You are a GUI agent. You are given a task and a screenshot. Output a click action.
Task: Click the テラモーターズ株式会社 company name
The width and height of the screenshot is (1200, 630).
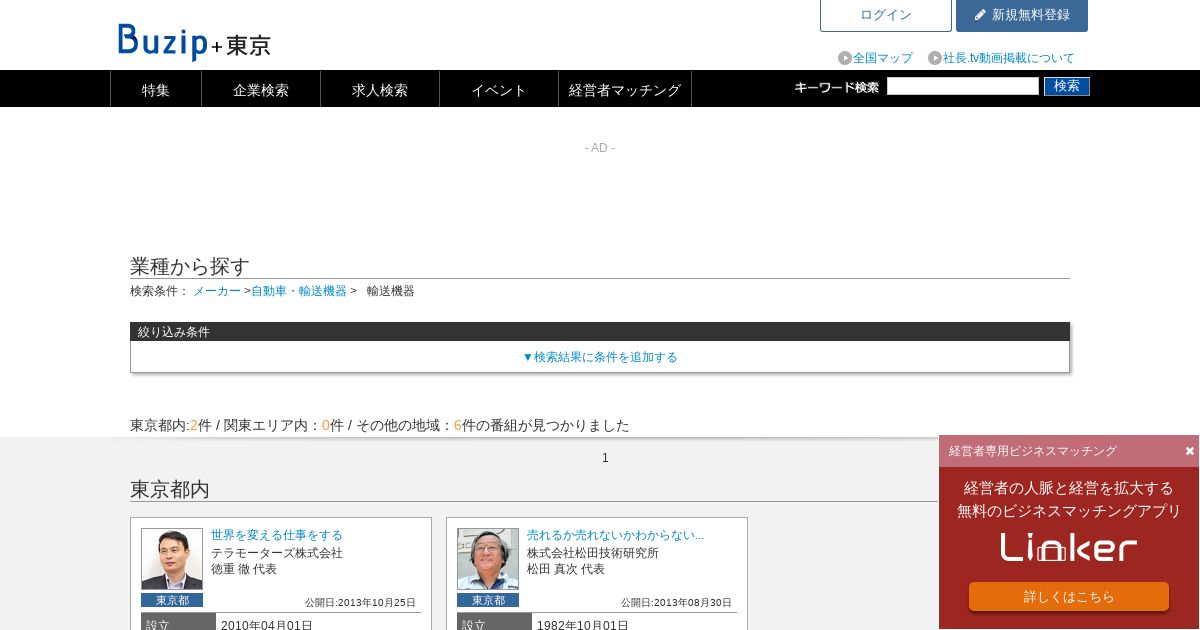pos(277,553)
